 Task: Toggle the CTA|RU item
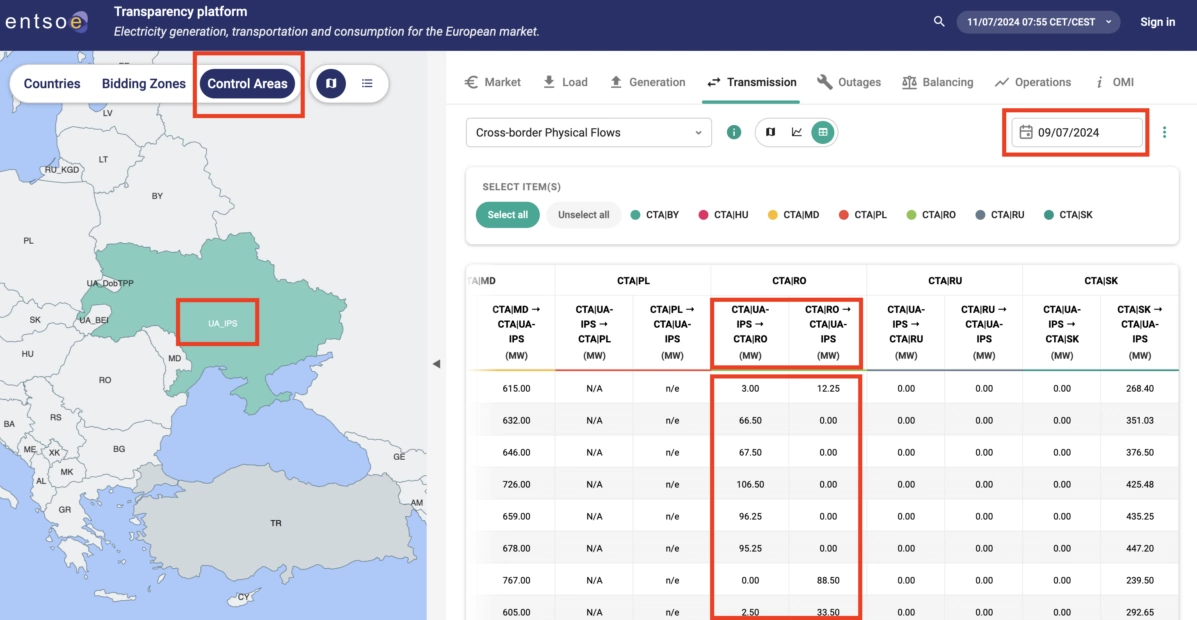pyautogui.click(x=999, y=215)
